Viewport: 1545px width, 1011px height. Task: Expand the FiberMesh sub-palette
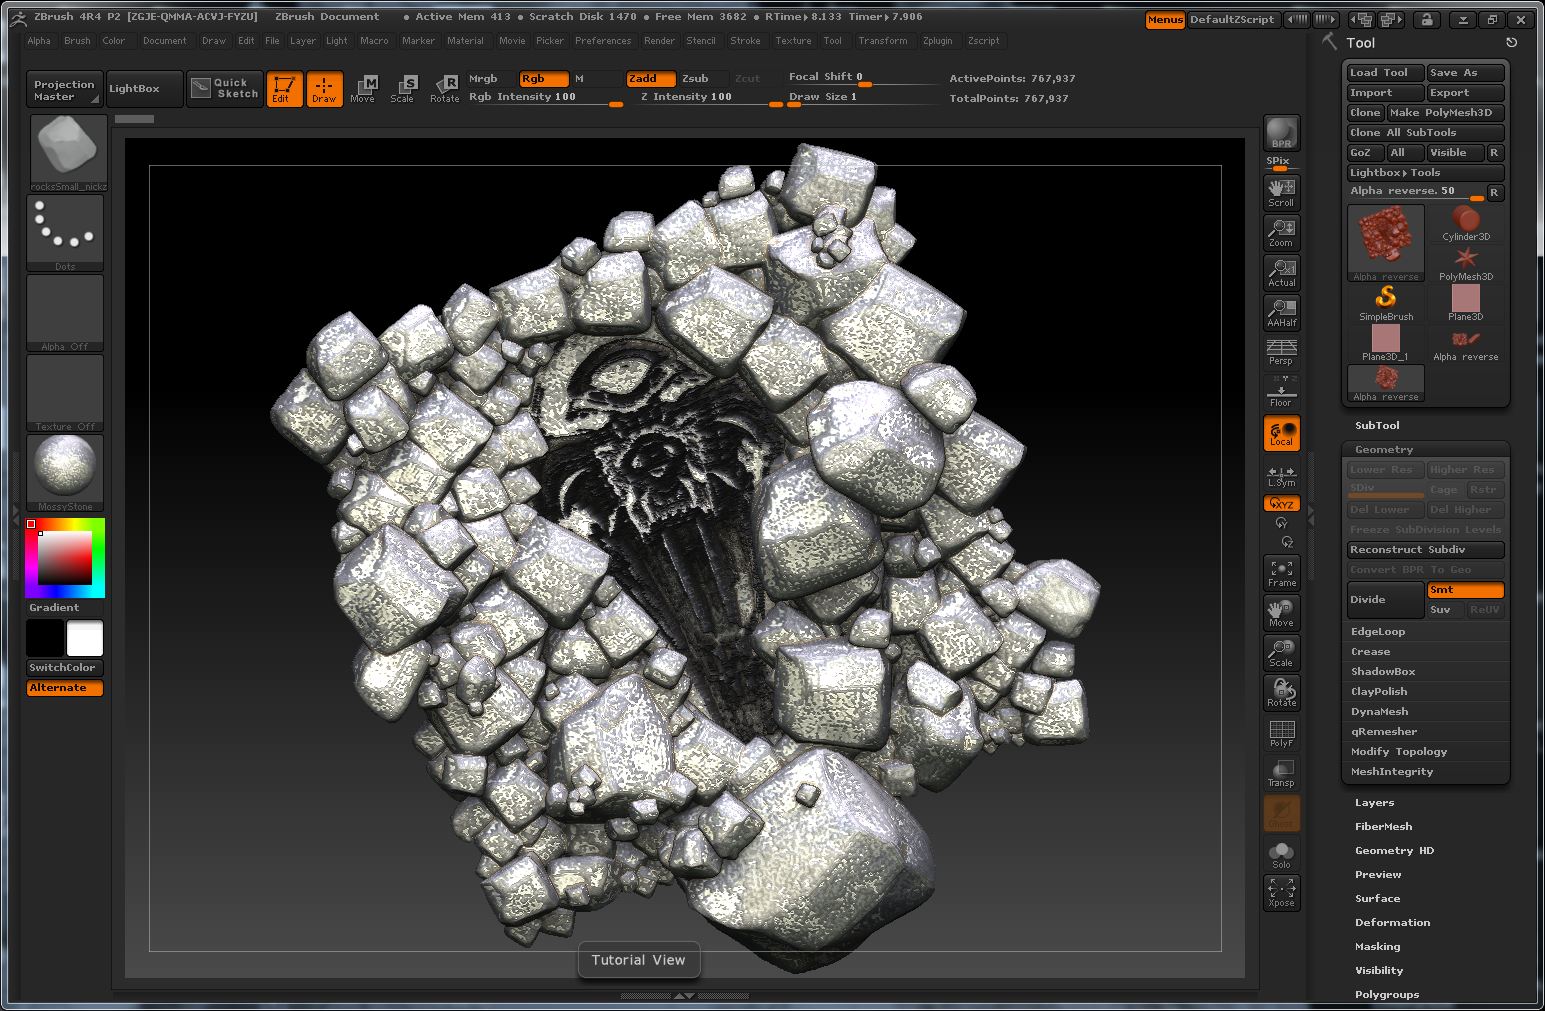point(1383,826)
